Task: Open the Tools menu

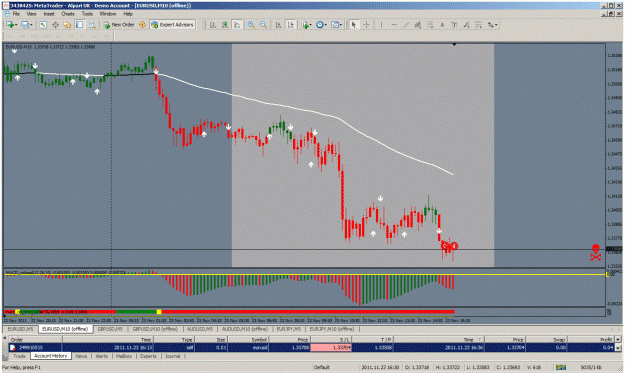Action: point(87,14)
